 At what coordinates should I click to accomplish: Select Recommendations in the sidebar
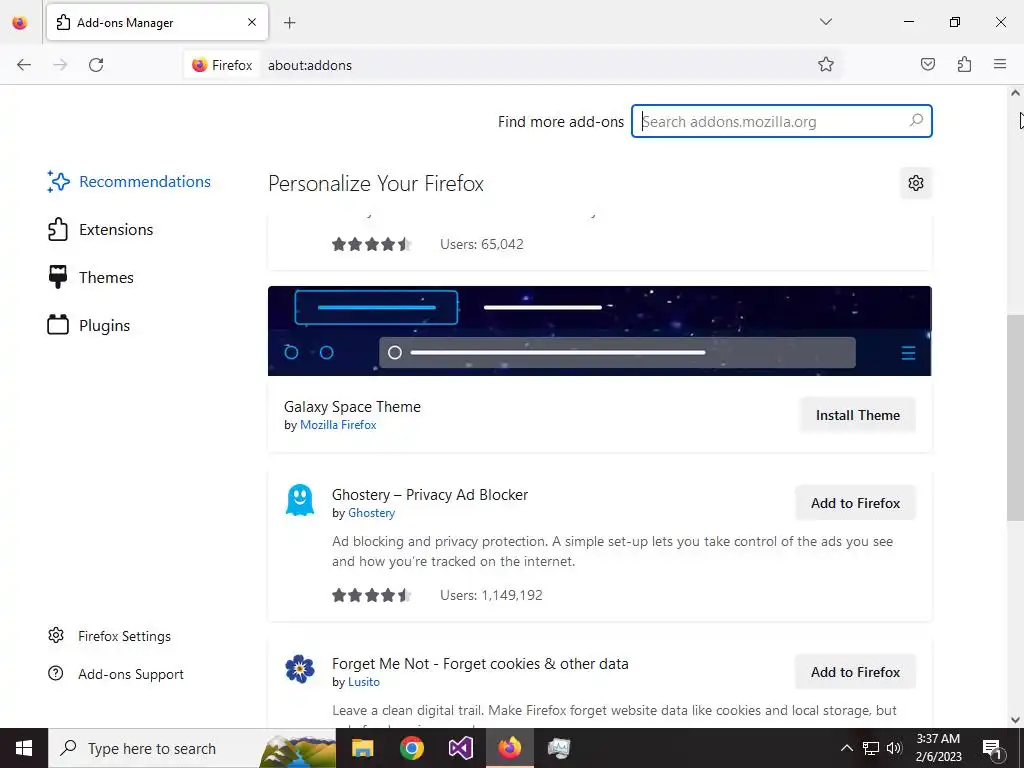tap(129, 182)
